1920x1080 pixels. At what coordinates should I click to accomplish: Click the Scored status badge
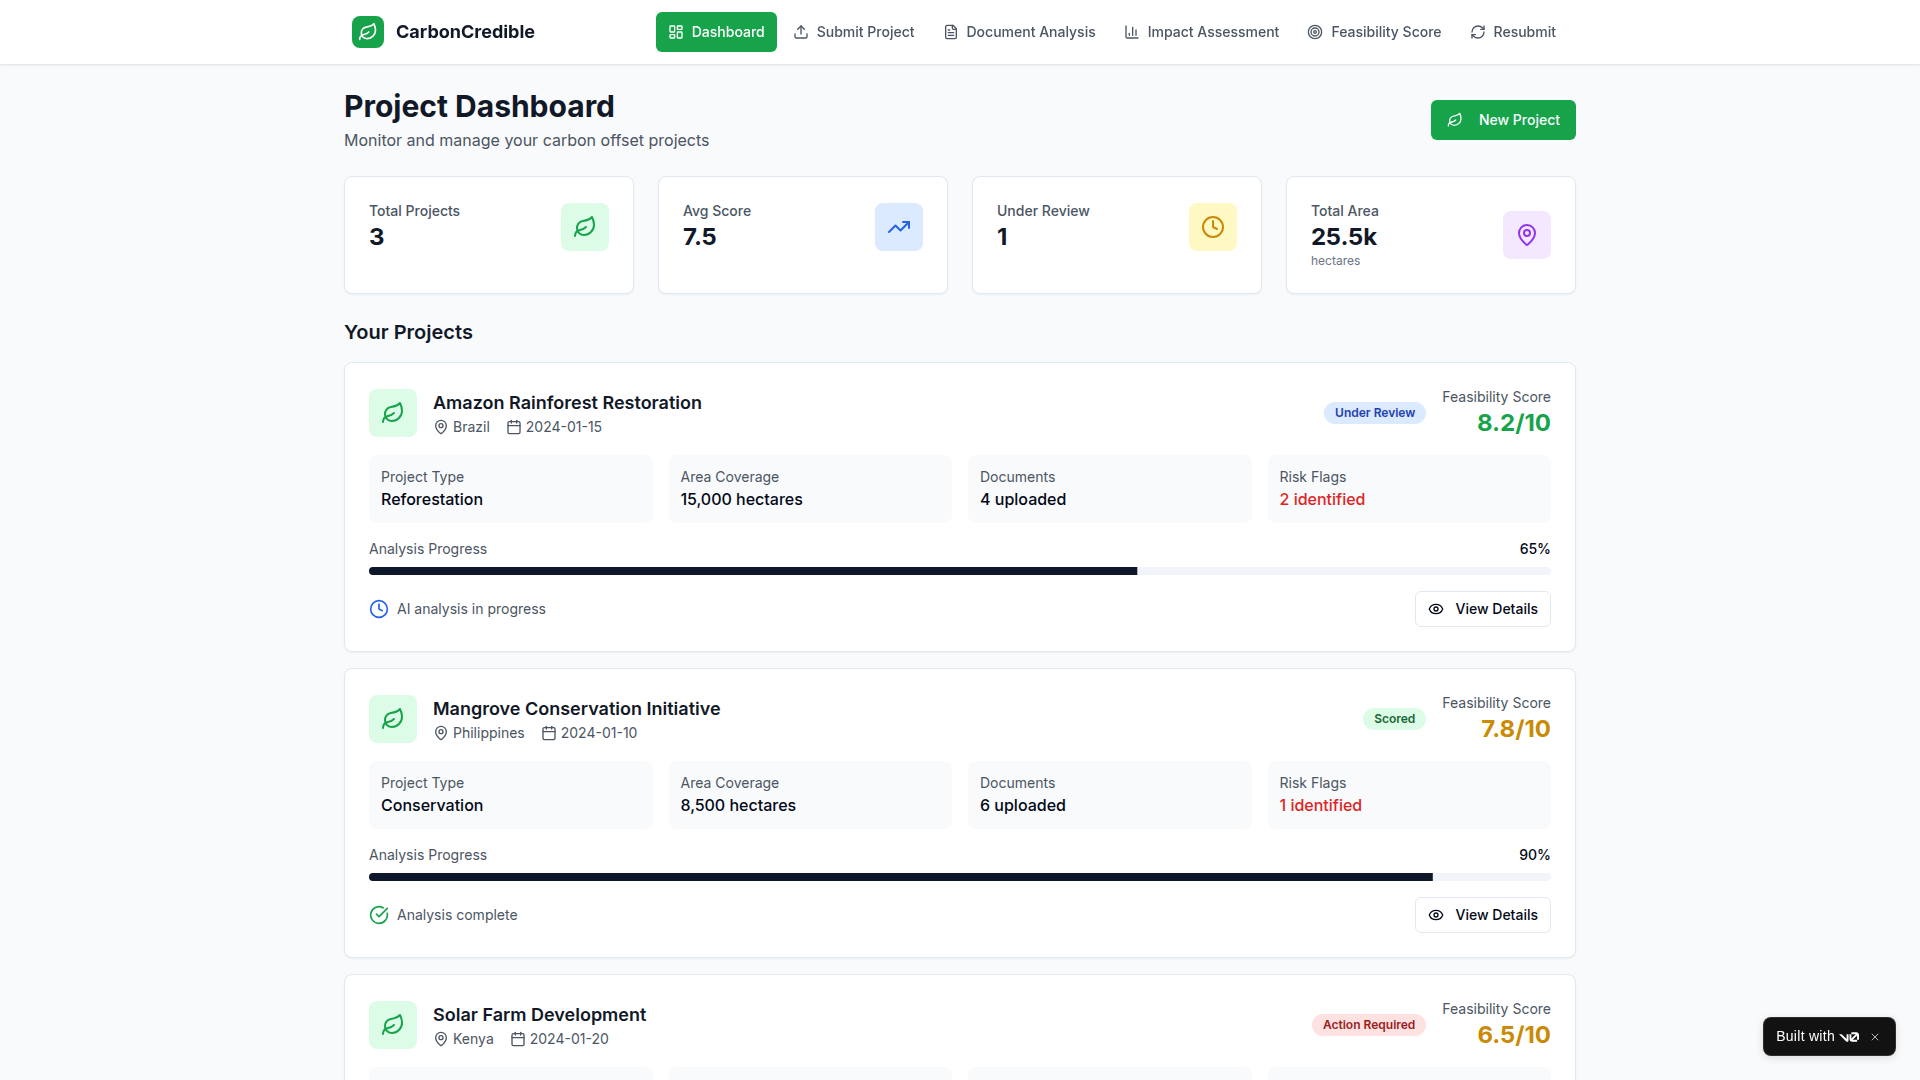pyautogui.click(x=1394, y=719)
